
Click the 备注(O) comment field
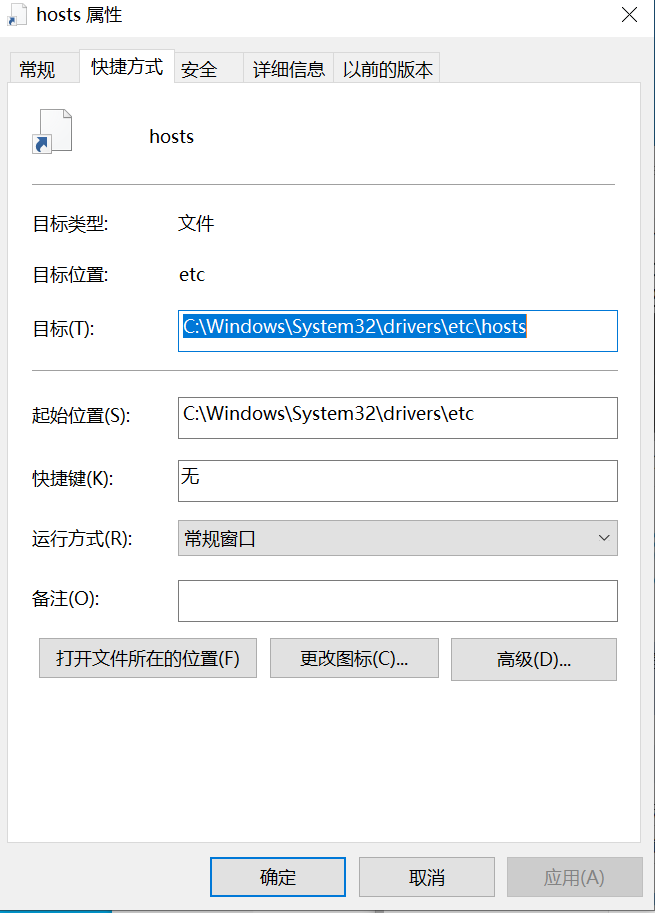tap(398, 601)
